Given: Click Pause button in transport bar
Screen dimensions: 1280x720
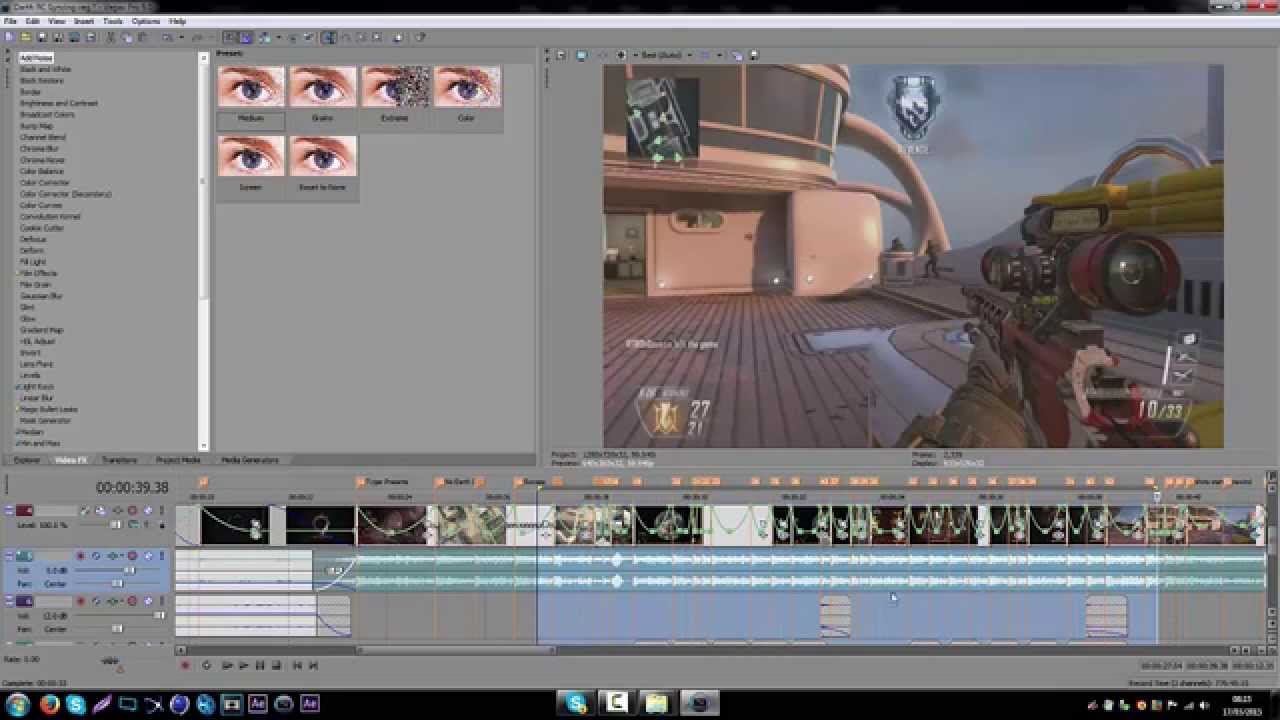Looking at the screenshot, I should [260, 665].
